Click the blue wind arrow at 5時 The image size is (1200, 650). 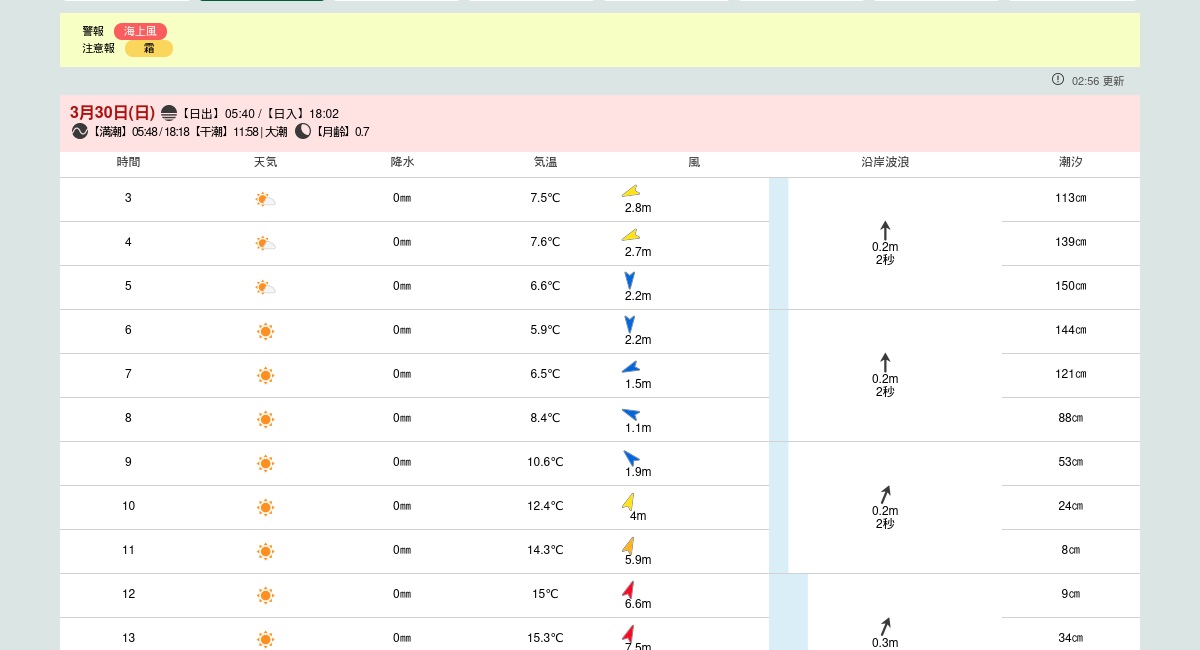(630, 280)
